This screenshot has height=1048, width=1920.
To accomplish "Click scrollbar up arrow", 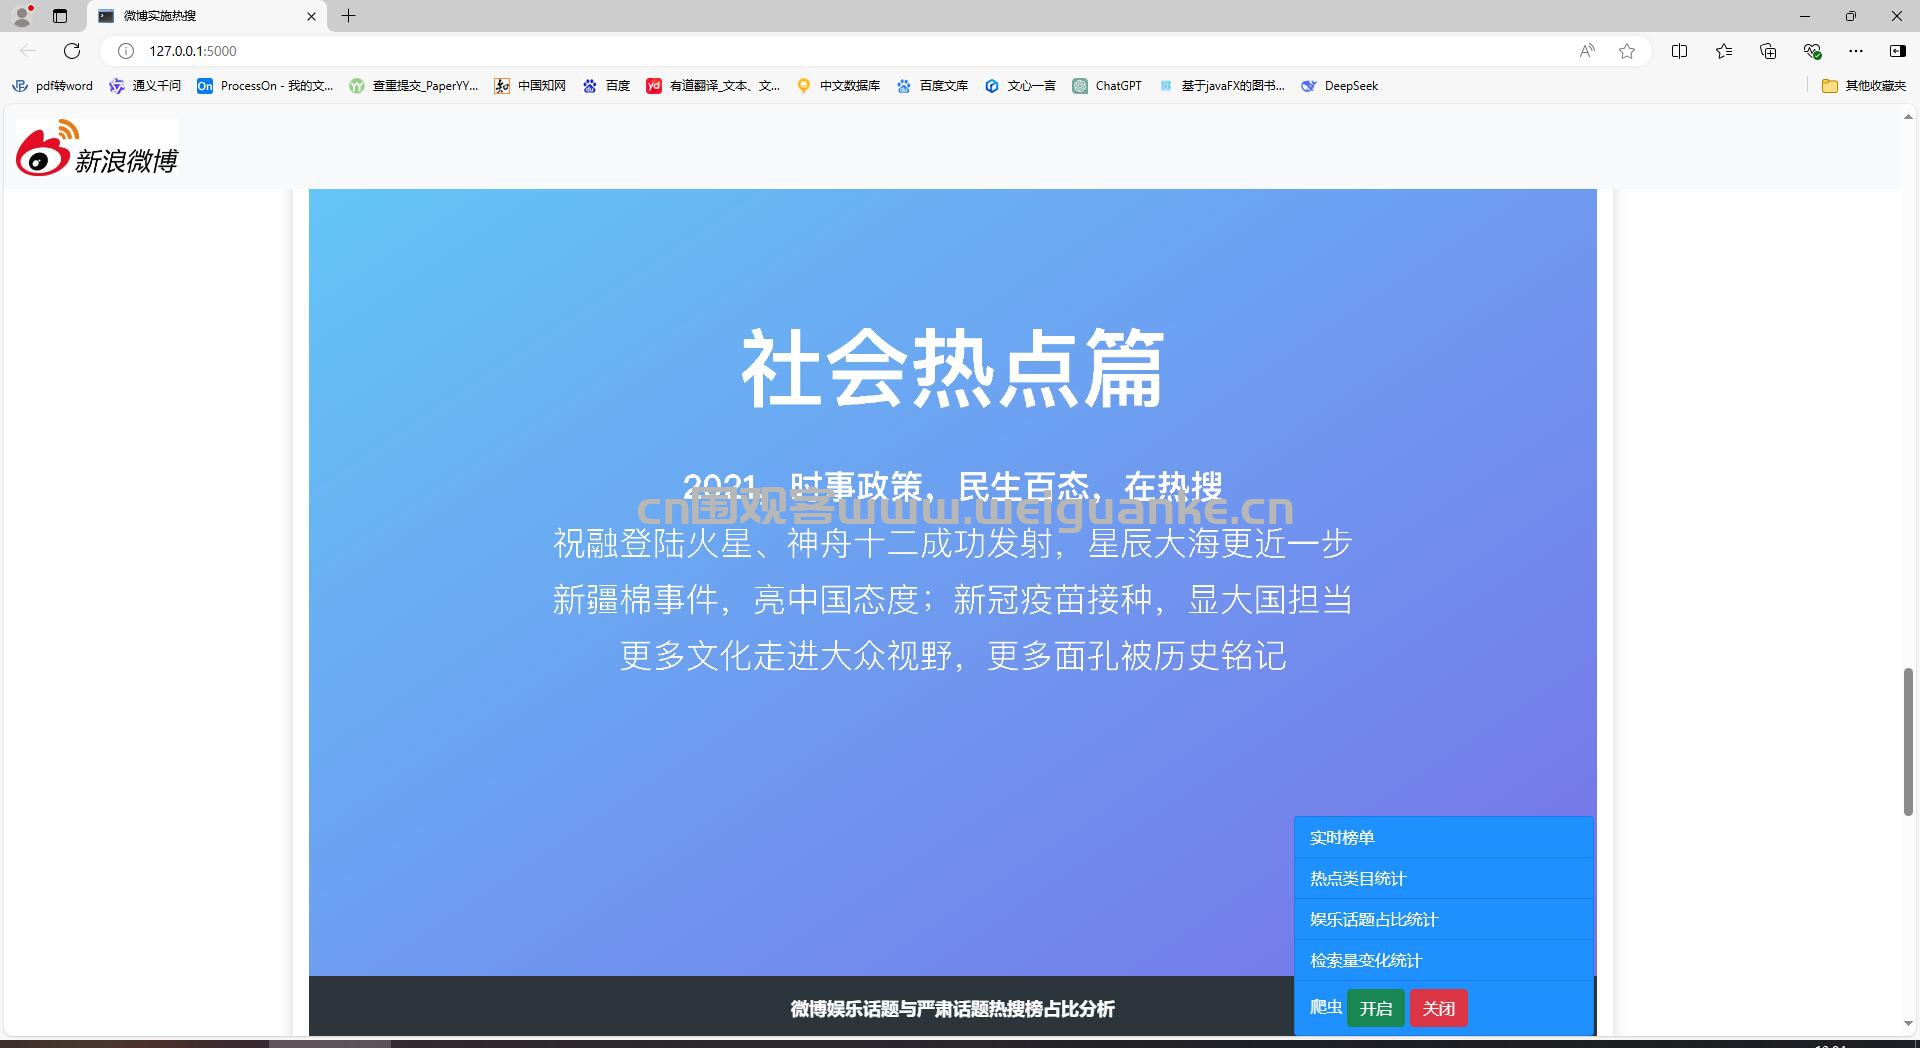I will [x=1908, y=117].
